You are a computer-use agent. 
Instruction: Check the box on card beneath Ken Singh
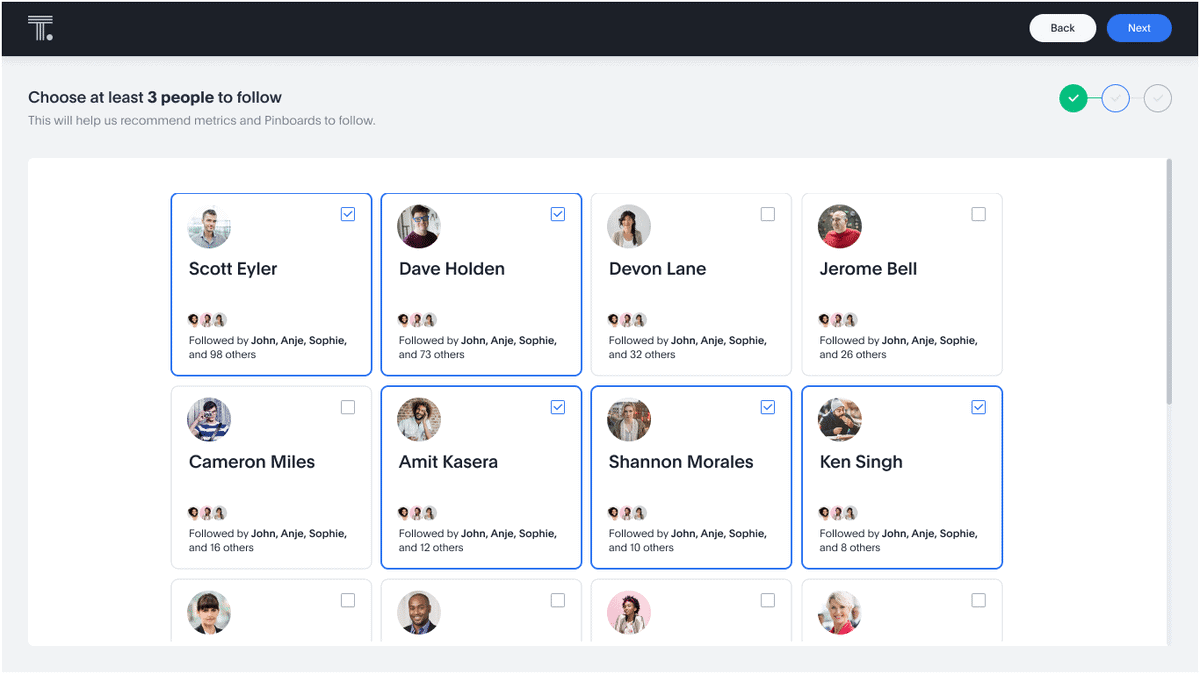tap(979, 600)
